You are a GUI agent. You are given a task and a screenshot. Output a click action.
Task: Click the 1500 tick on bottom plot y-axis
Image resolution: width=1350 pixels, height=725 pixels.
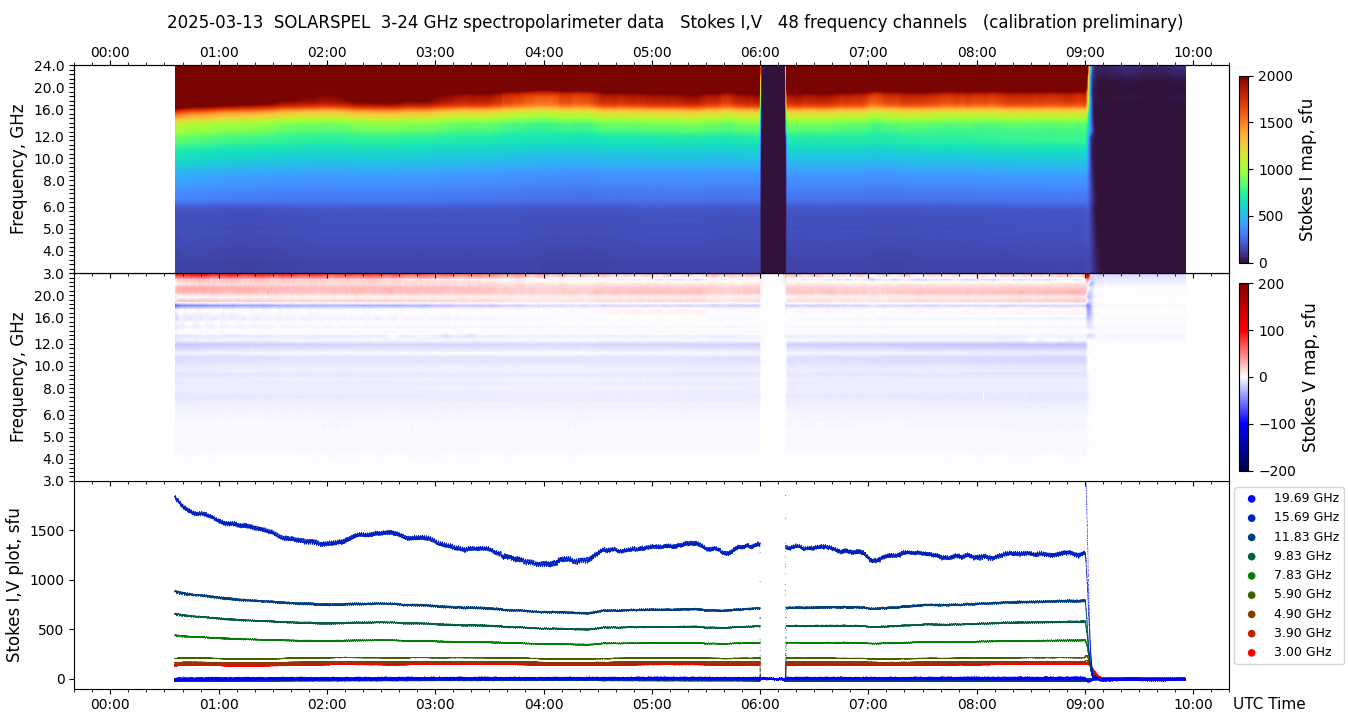(46, 531)
